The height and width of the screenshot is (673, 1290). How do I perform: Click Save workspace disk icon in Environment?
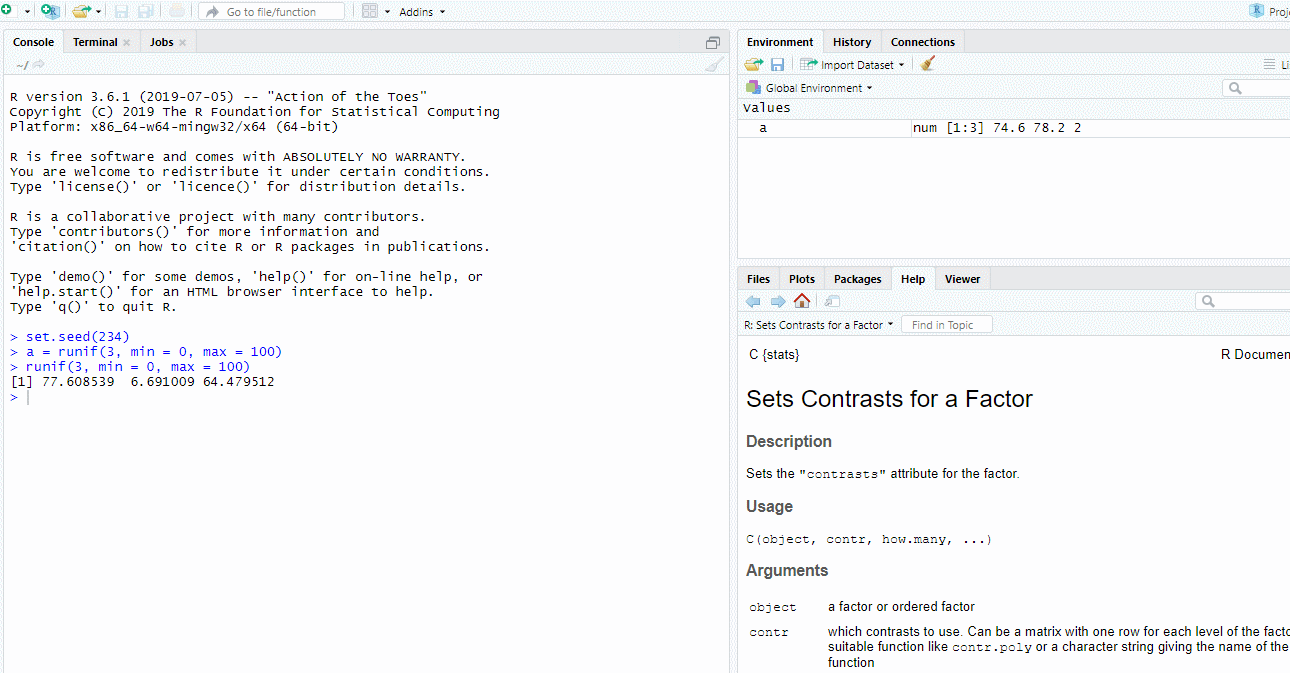pyautogui.click(x=777, y=64)
